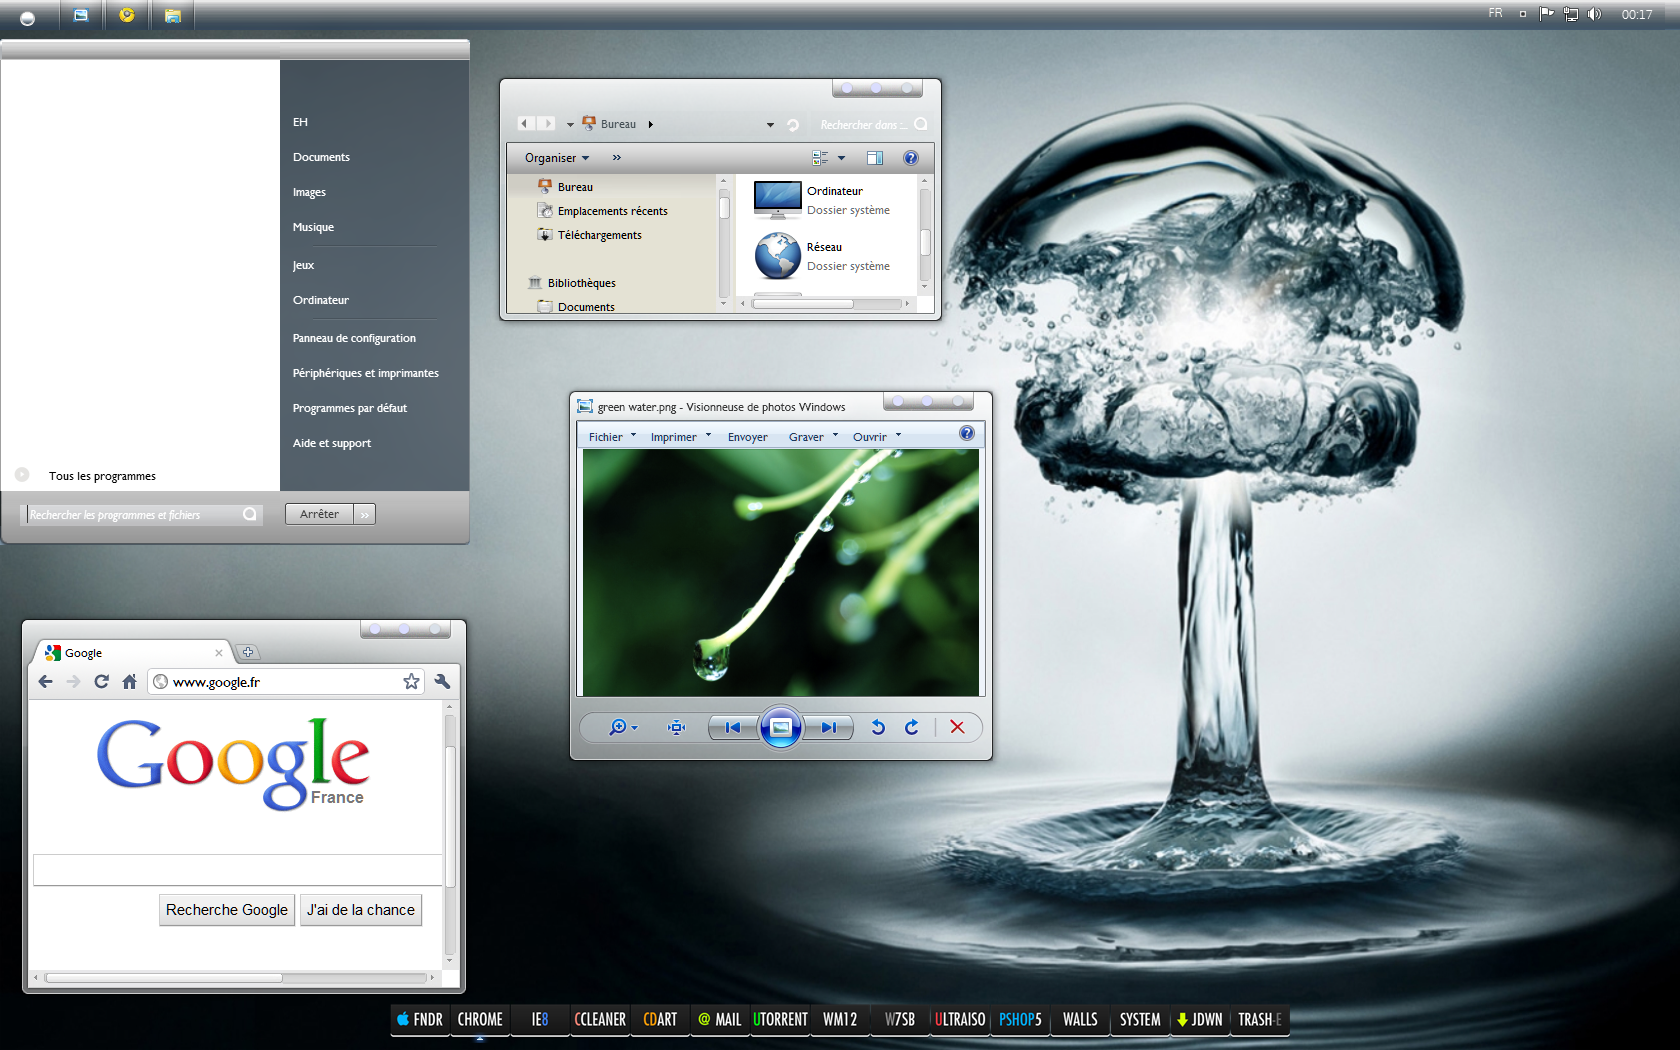Click the Action Center flag icon
This screenshot has height=1050, width=1680.
(1547, 14)
